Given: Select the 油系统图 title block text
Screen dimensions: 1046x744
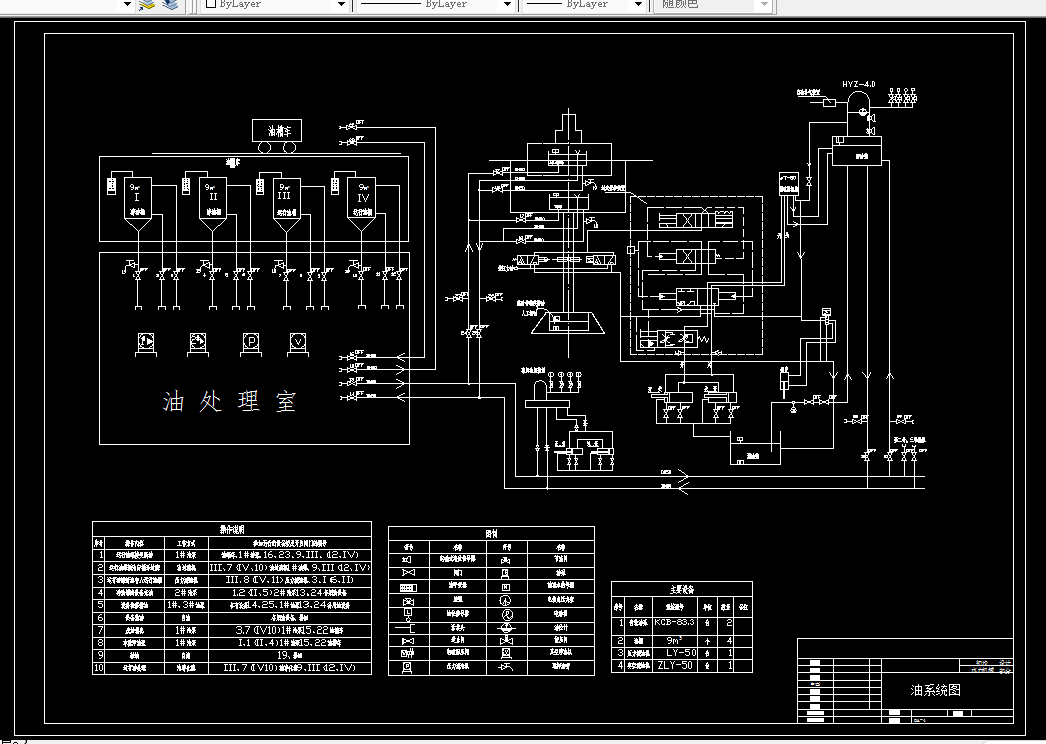Looking at the screenshot, I should tap(935, 690).
